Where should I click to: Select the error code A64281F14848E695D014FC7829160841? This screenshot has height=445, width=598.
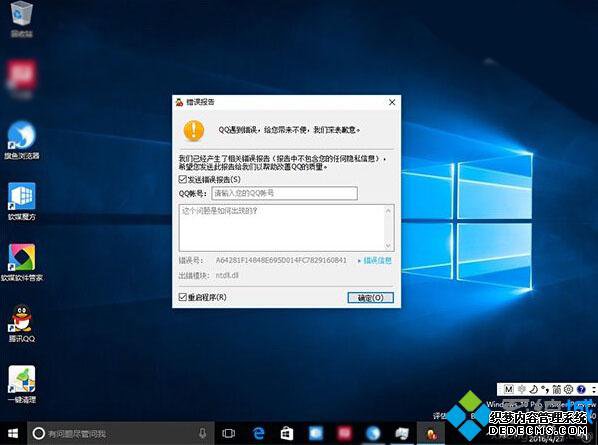(x=281, y=260)
